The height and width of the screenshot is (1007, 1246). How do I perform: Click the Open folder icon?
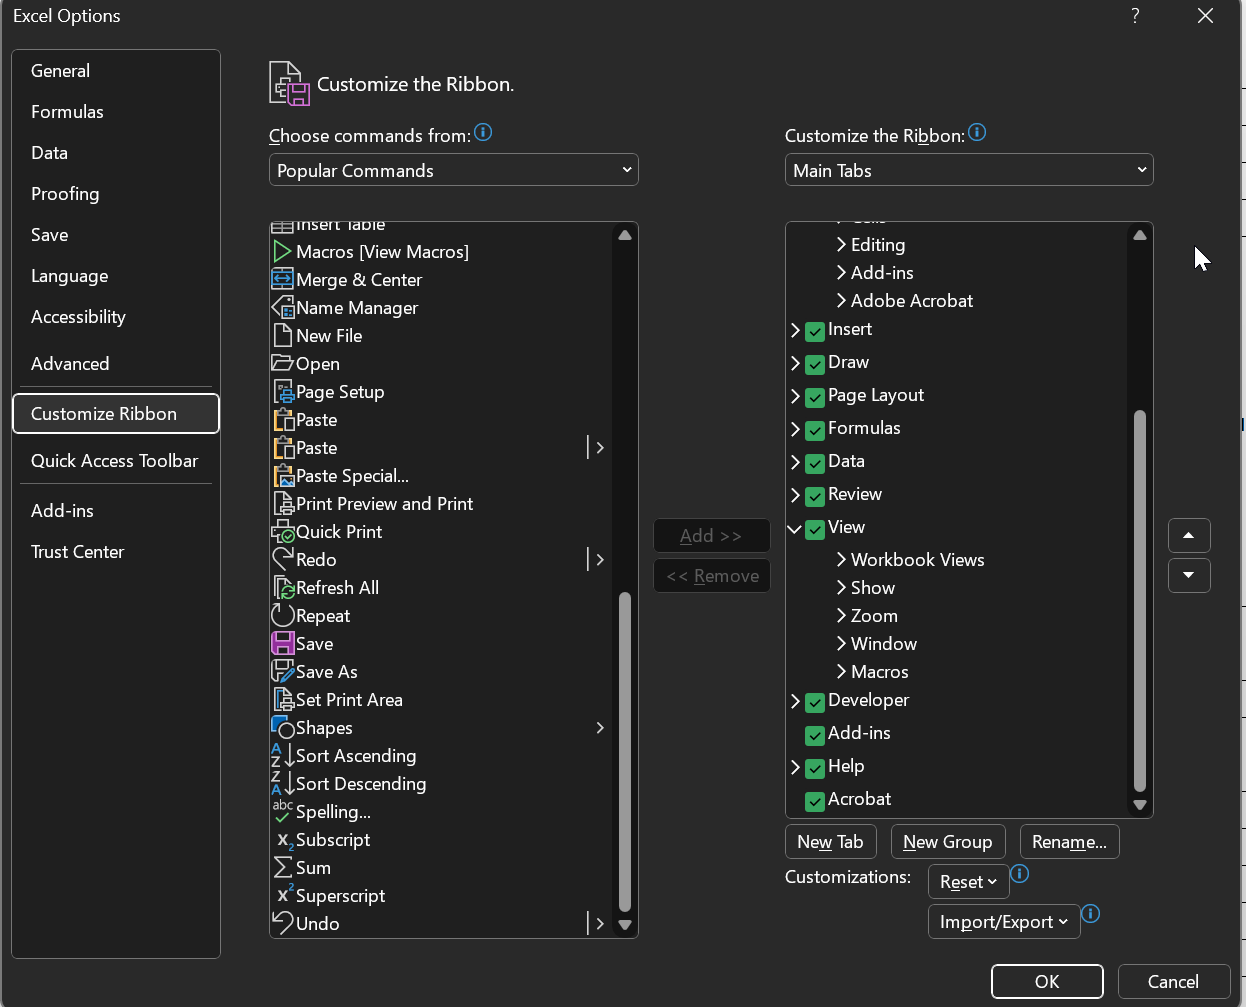282,363
